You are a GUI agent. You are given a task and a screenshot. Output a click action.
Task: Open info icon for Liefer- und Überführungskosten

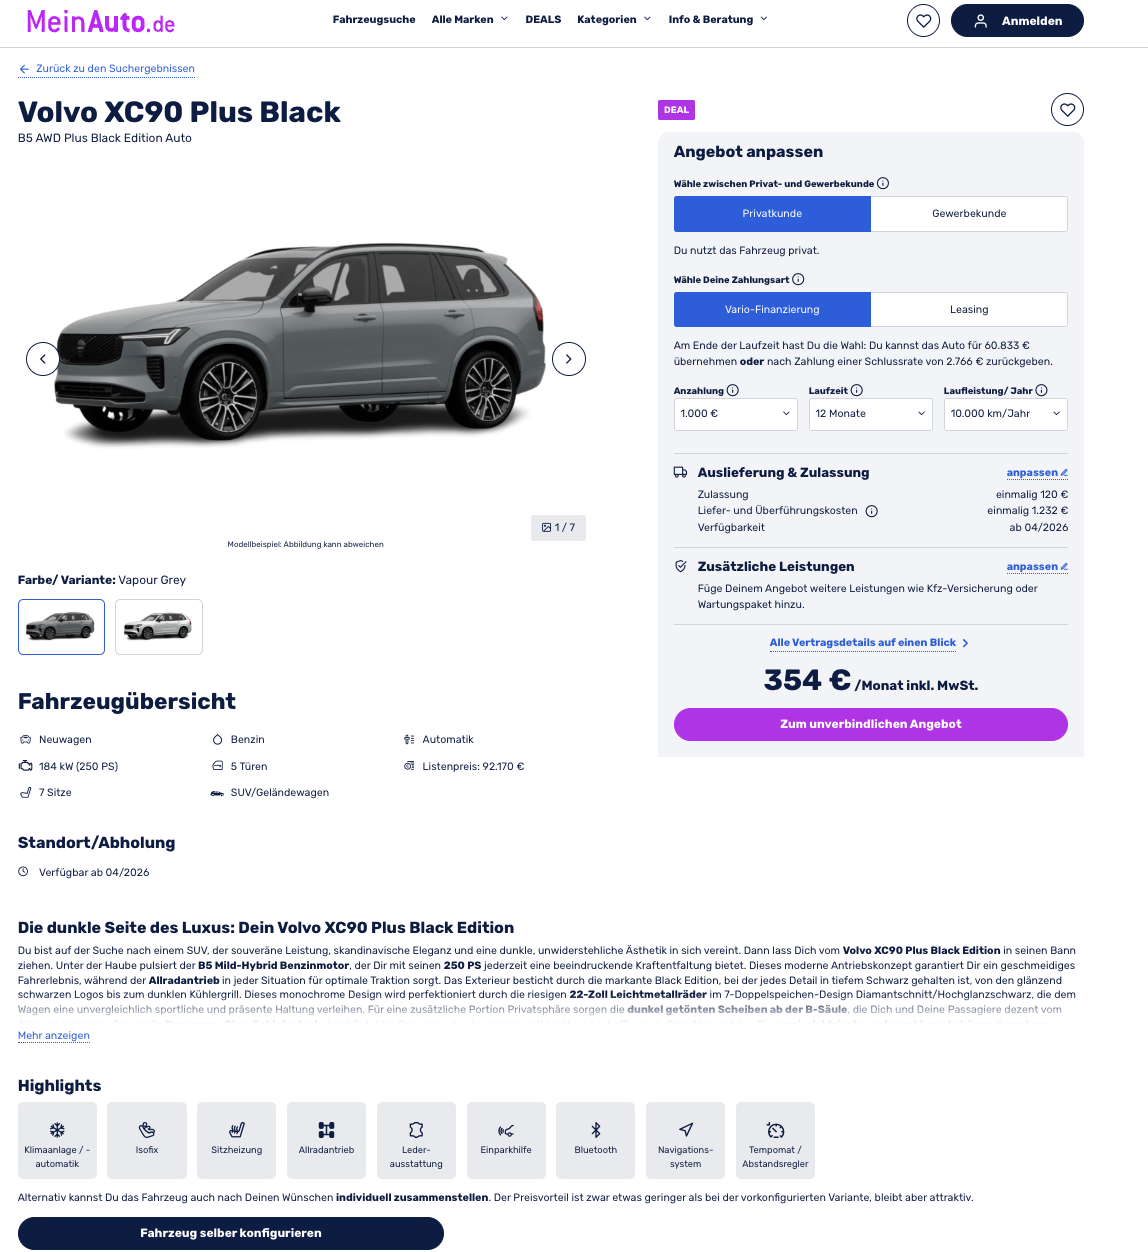872,511
